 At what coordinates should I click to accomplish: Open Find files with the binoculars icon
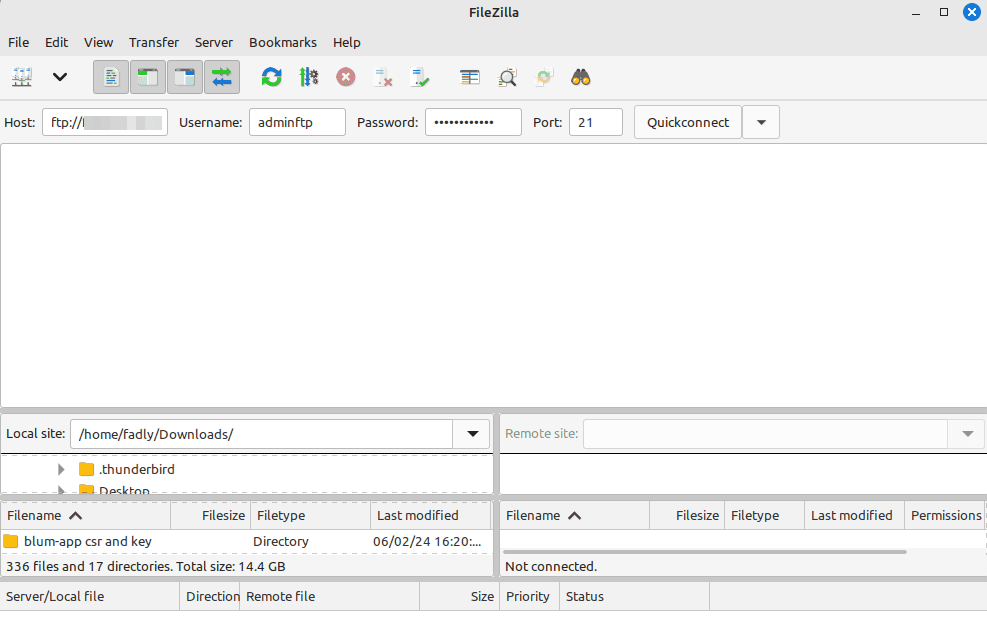point(580,77)
